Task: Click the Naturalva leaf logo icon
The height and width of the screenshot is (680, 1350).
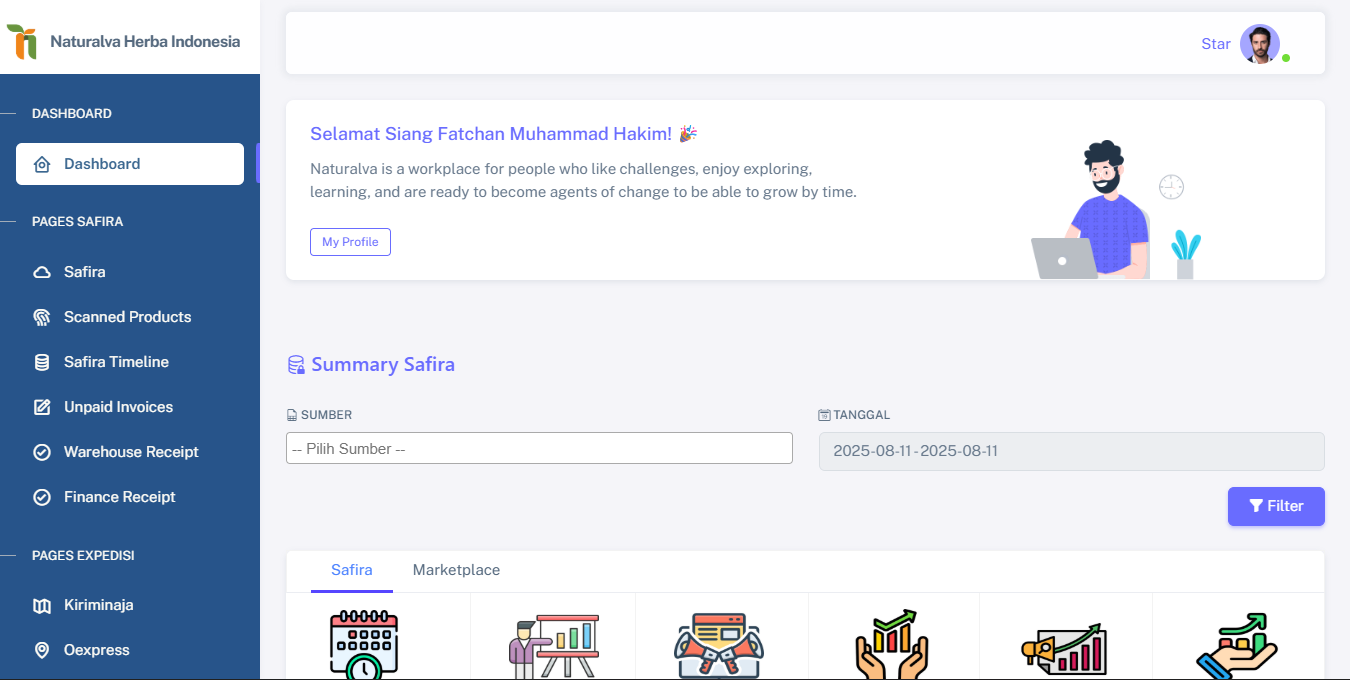Action: 22,42
